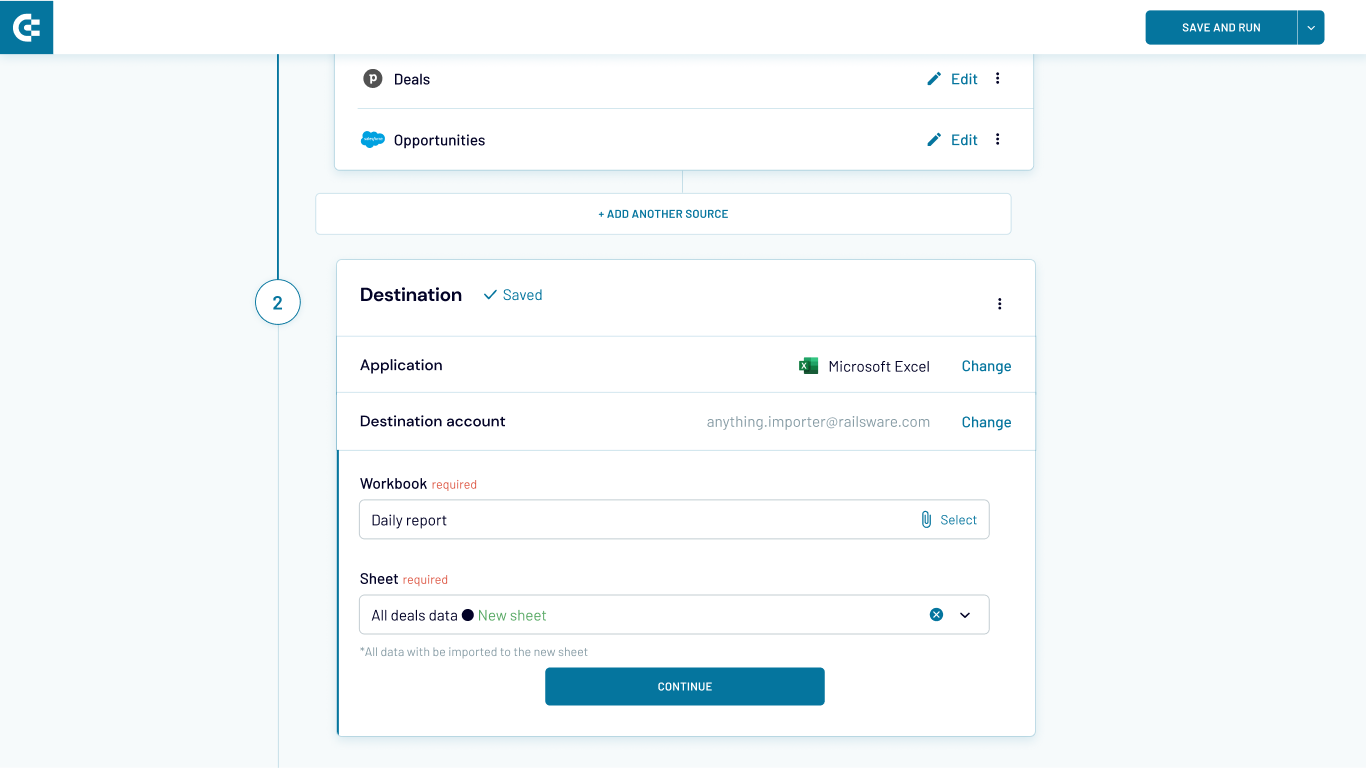Open the three-dot menu for Deals

997,79
